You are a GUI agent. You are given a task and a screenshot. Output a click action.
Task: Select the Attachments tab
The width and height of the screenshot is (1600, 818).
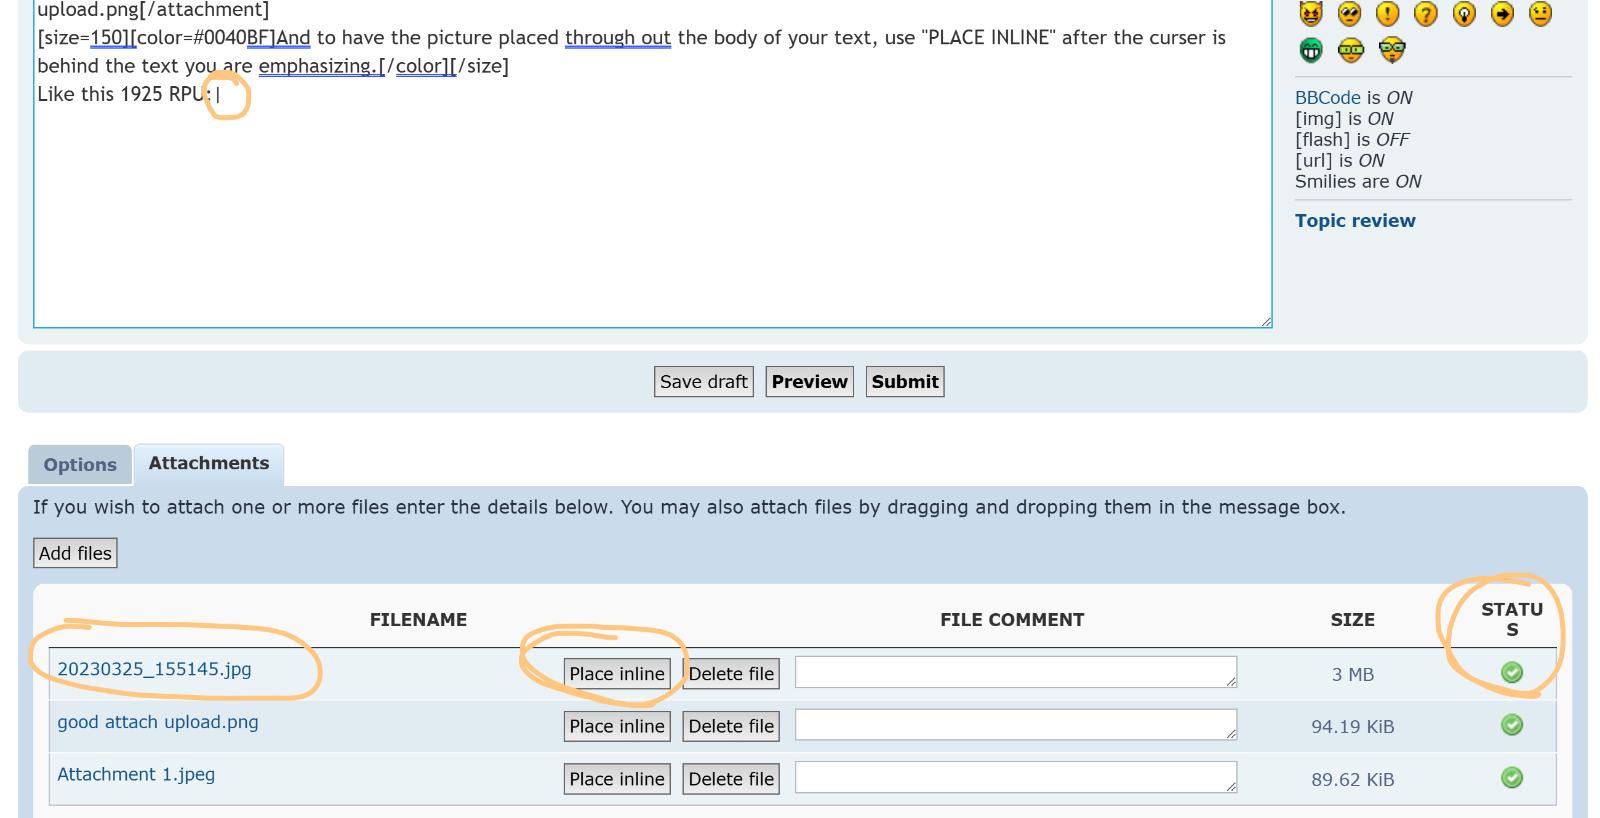coord(209,464)
